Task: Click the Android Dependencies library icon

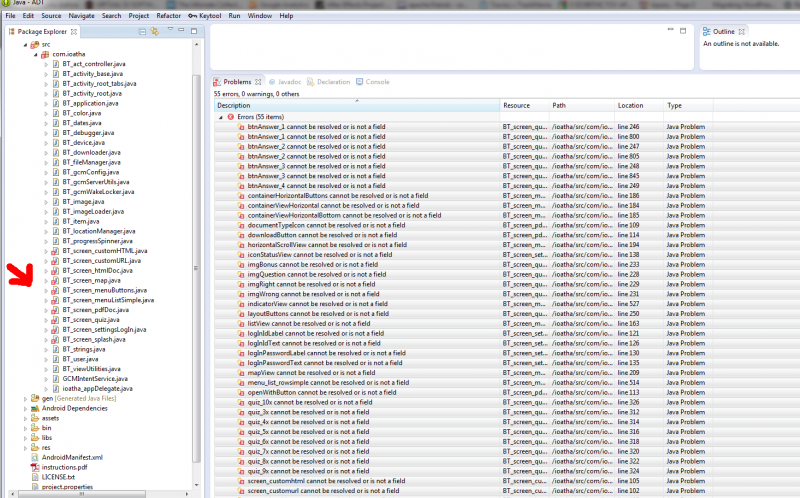Action: [35, 408]
